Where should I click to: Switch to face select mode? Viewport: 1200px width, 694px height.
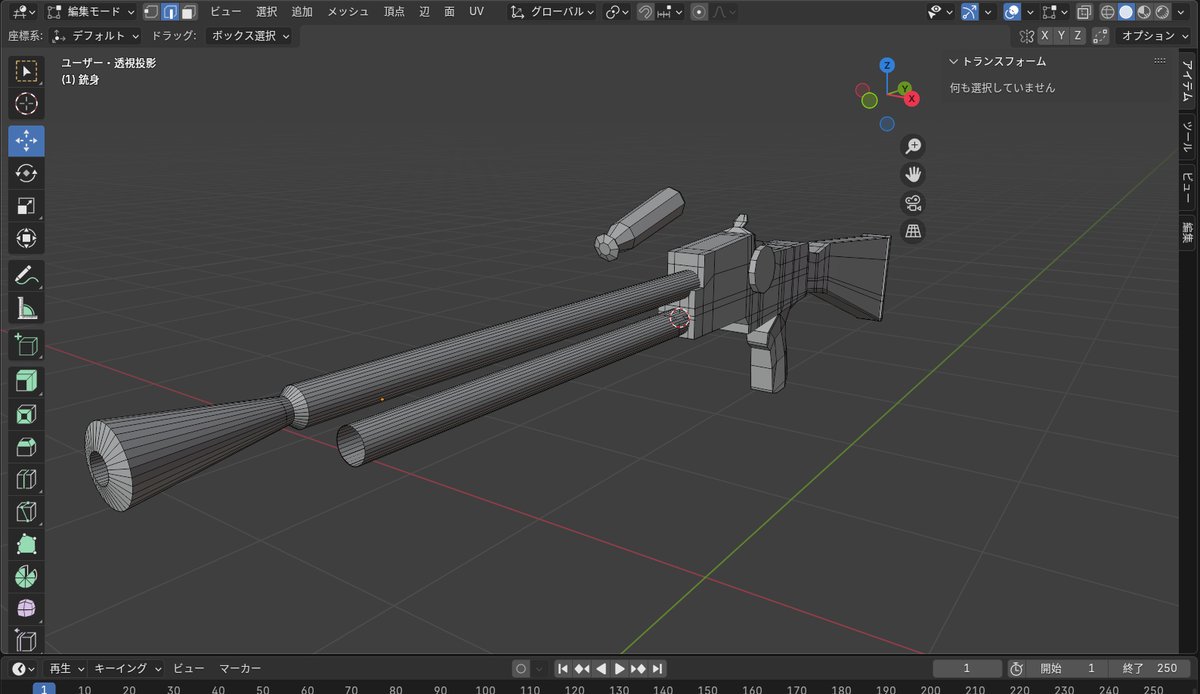coord(189,12)
